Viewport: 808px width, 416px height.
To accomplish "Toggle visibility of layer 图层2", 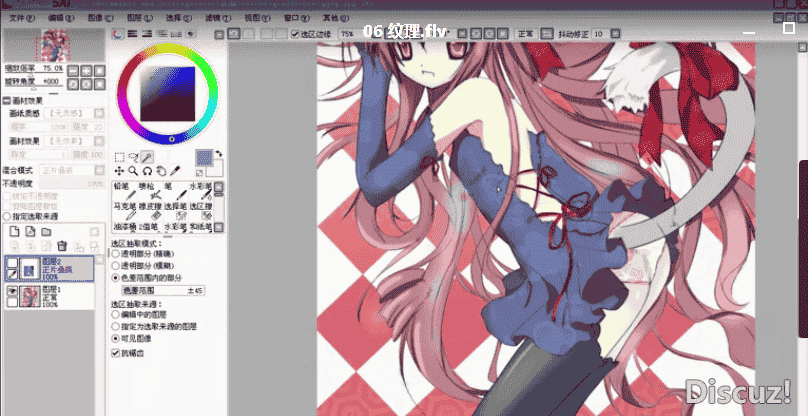I will click(12, 263).
